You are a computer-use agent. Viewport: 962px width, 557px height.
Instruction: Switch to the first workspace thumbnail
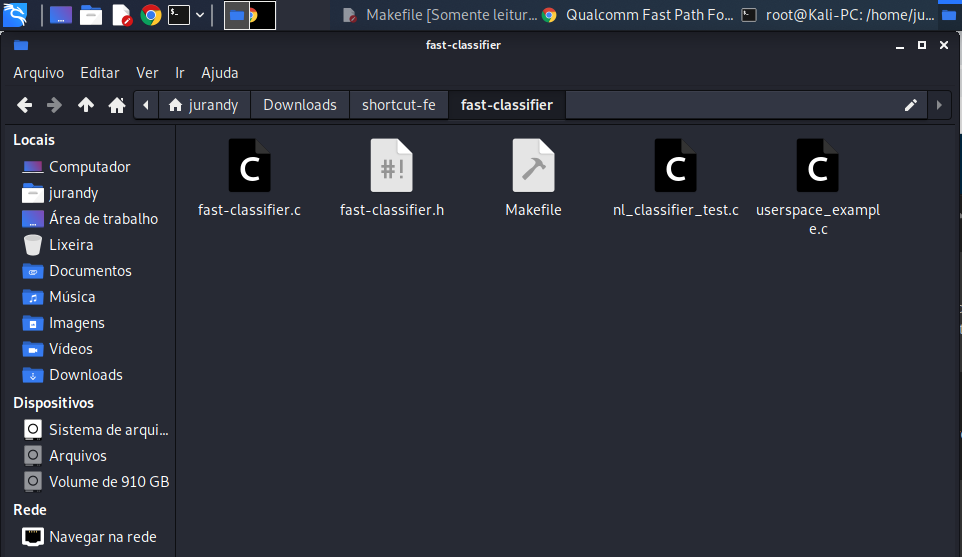(x=237, y=15)
